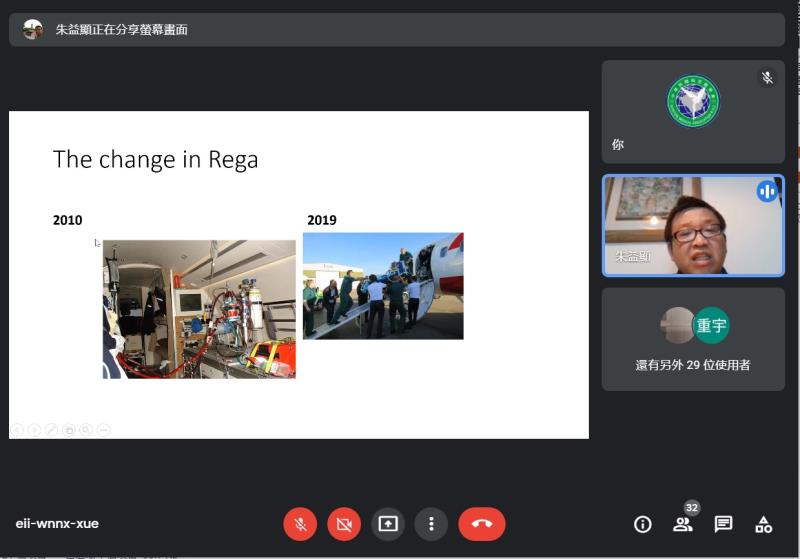
Task: Open the chat panel
Action: coord(723,524)
